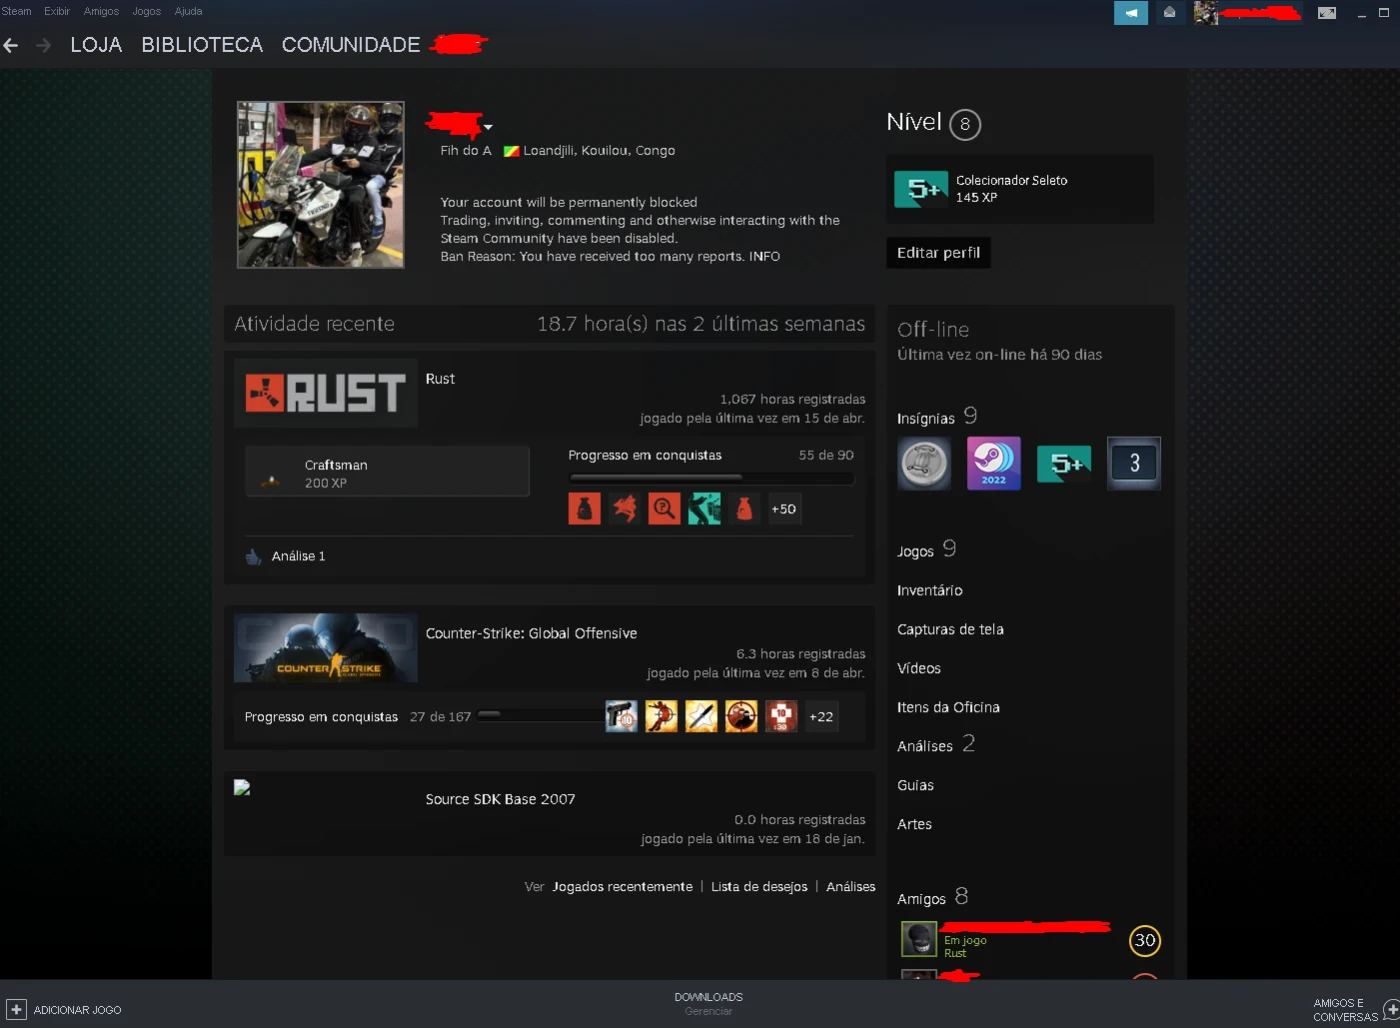Click CS:GO achievements progress bar
This screenshot has width=1400, height=1028.
[x=540, y=716]
